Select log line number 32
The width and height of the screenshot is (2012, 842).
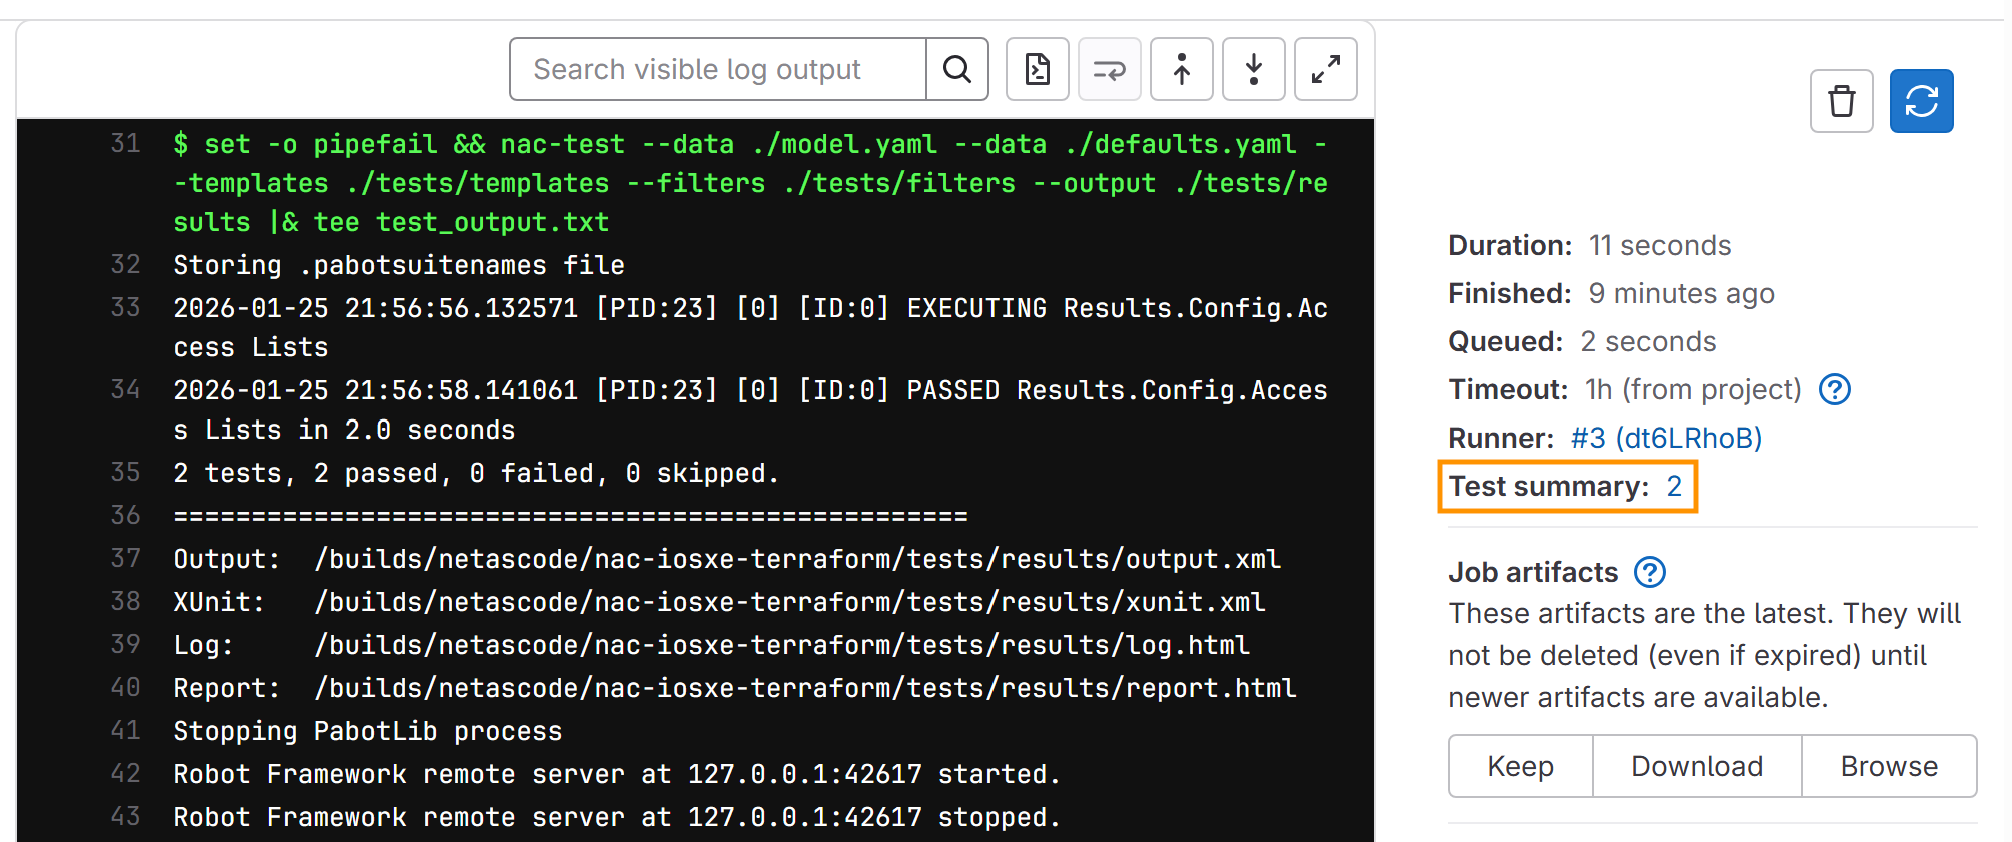[125, 264]
